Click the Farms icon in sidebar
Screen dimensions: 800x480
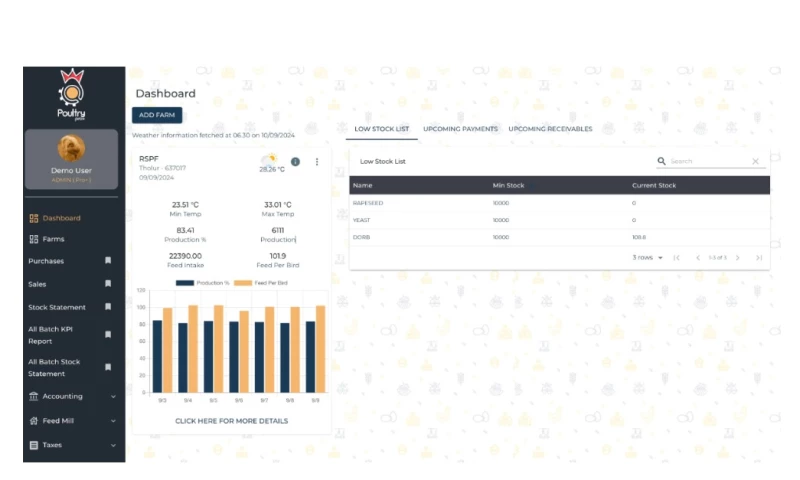click(x=34, y=239)
